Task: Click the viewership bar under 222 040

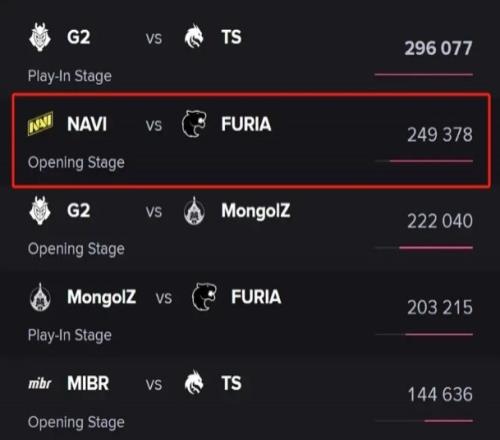Action: 424,248
